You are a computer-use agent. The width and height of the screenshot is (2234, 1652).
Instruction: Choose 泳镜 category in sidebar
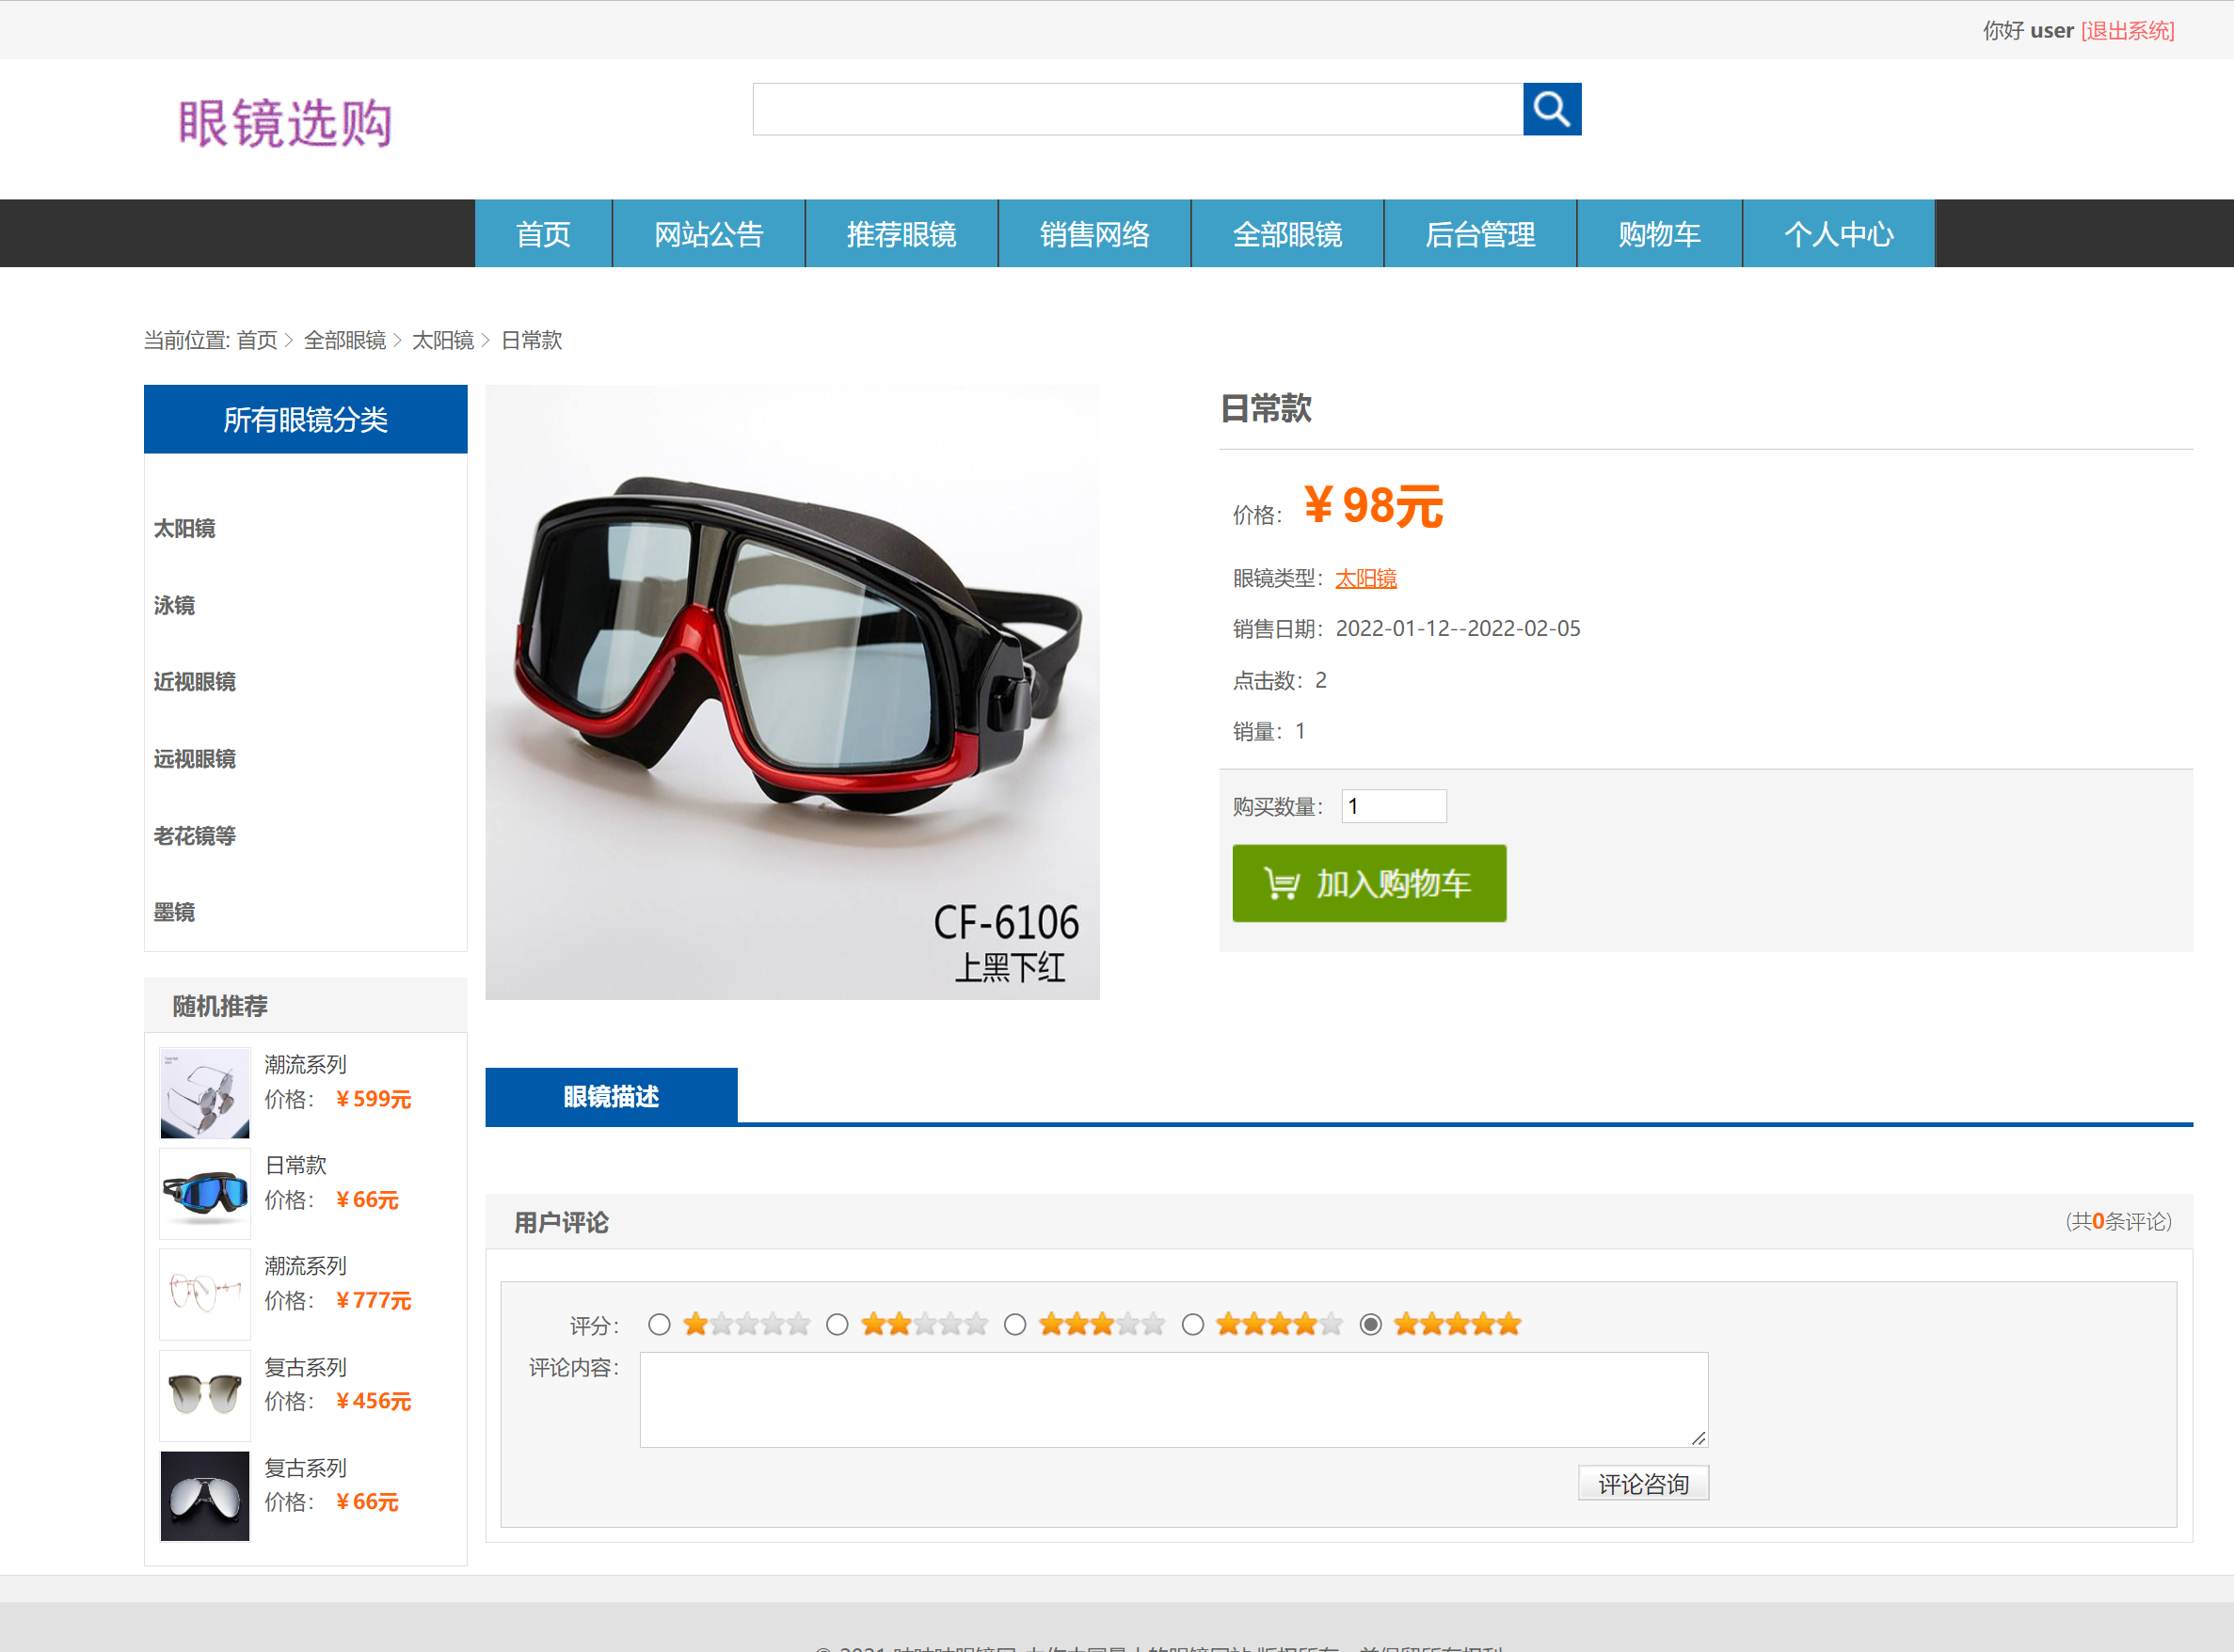point(175,605)
